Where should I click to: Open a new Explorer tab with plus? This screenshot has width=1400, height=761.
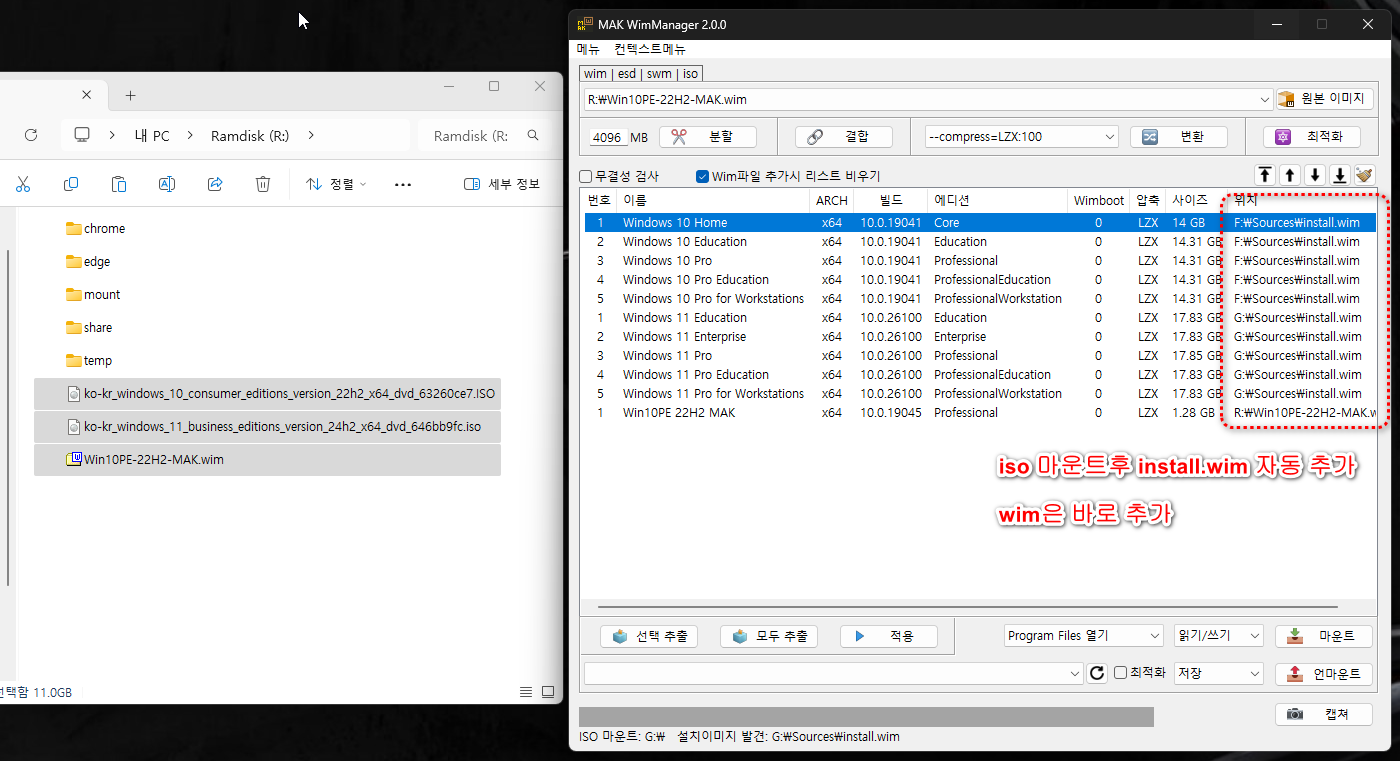point(130,96)
